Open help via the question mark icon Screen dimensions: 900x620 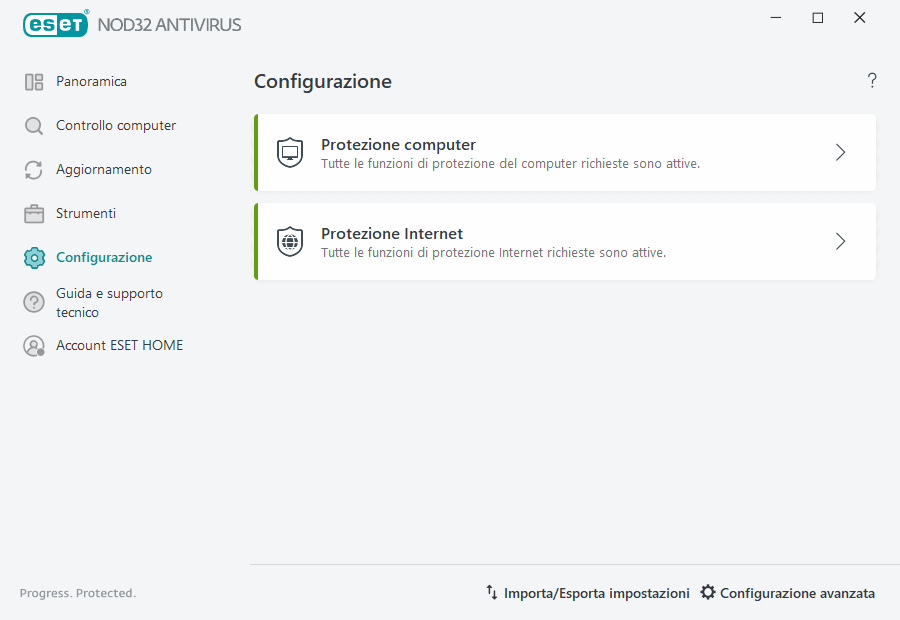[871, 80]
